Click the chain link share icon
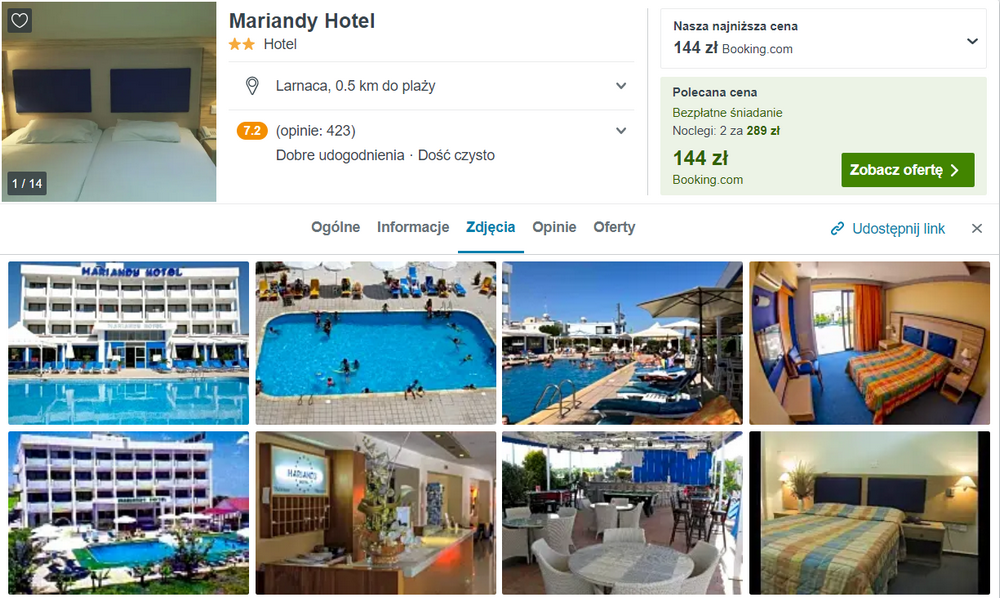The height and width of the screenshot is (598, 1000). tap(837, 229)
